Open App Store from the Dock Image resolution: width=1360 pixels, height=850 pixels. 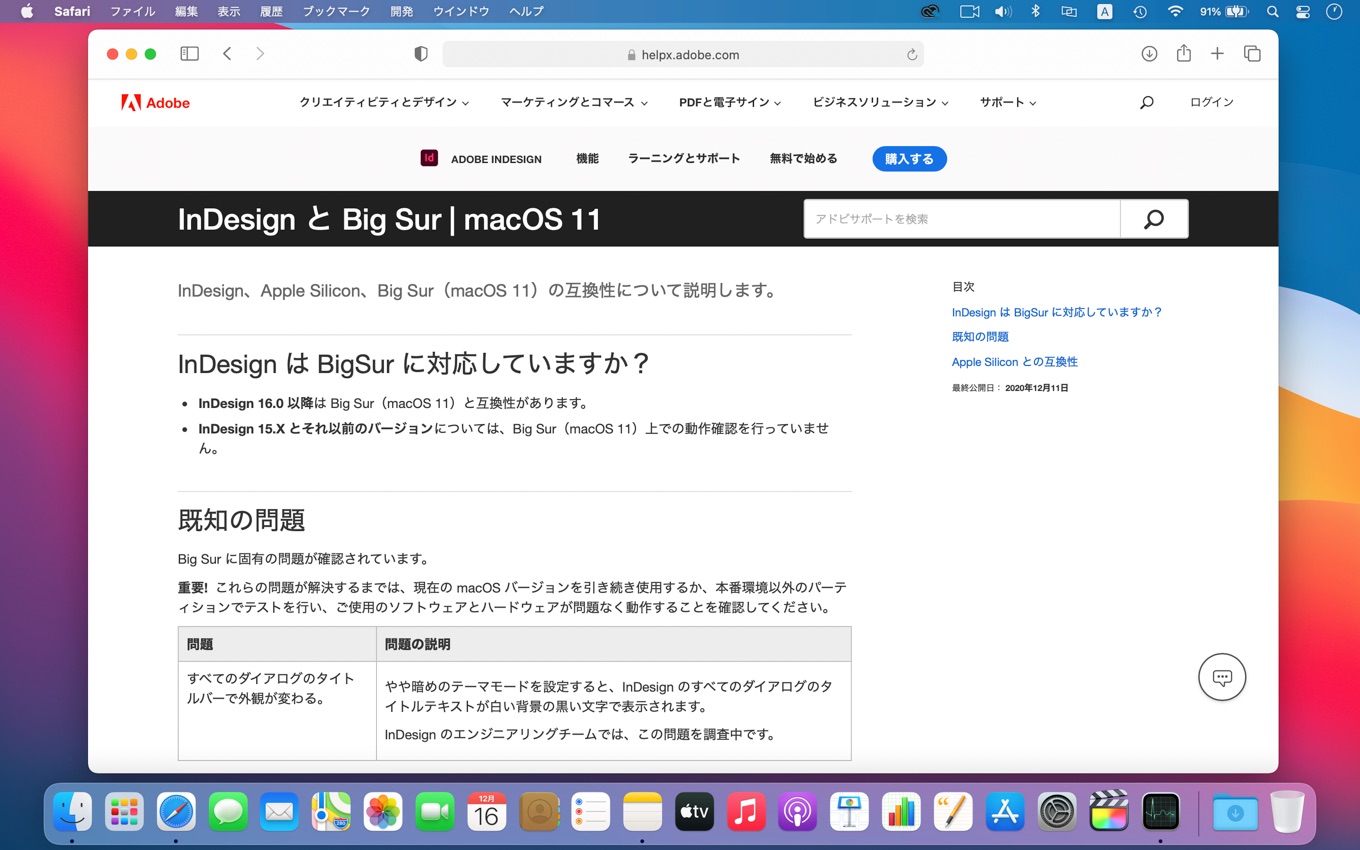pyautogui.click(x=1005, y=812)
